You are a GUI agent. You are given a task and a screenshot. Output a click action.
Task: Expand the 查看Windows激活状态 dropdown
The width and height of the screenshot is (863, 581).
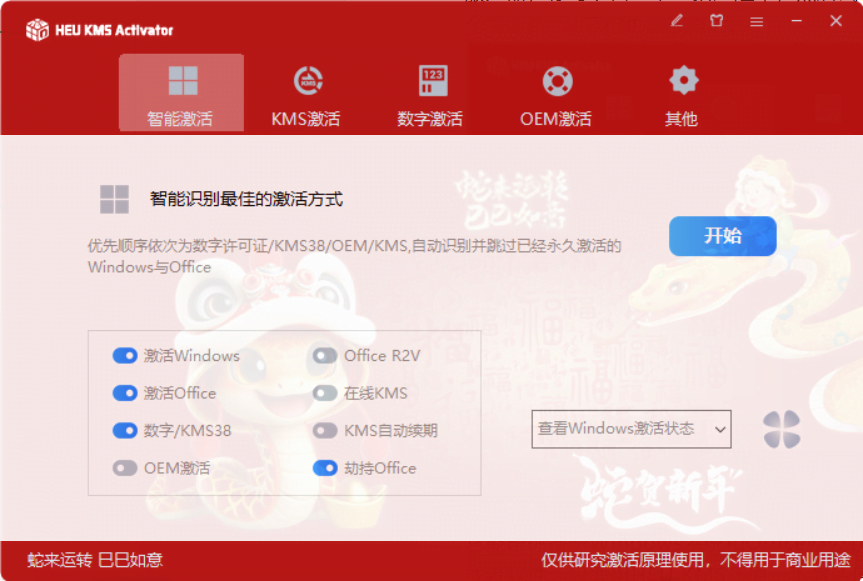pos(631,429)
